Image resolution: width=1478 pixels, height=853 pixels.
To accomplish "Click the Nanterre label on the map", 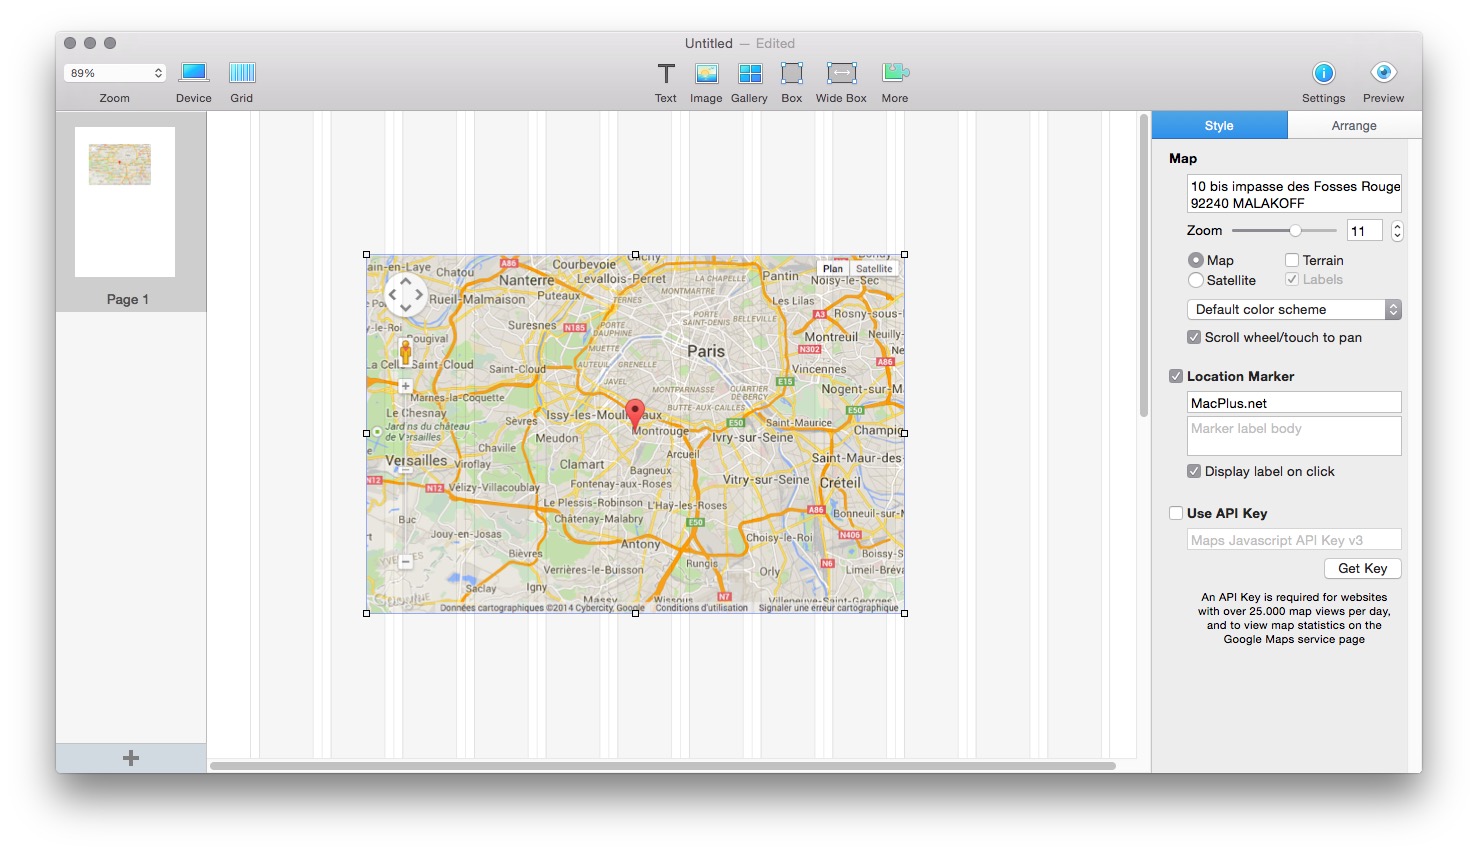I will coord(526,281).
